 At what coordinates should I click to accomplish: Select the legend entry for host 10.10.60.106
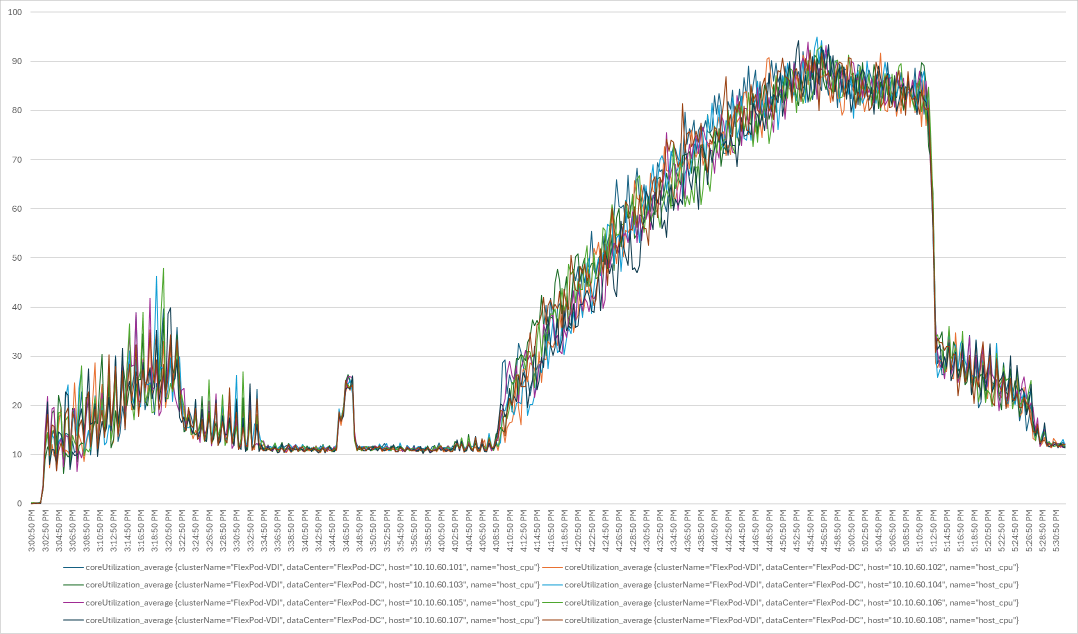tap(782, 603)
